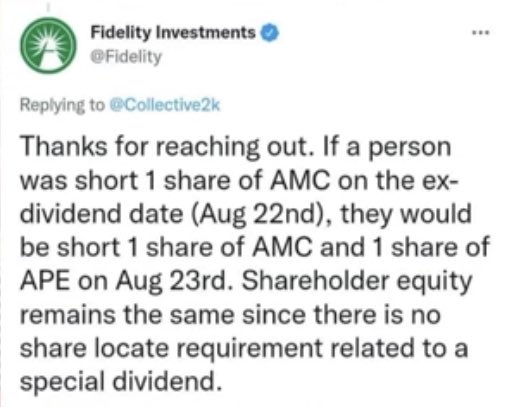The width and height of the screenshot is (505, 407).
Task: Open the @Collective2k mention link
Action: click(x=164, y=105)
